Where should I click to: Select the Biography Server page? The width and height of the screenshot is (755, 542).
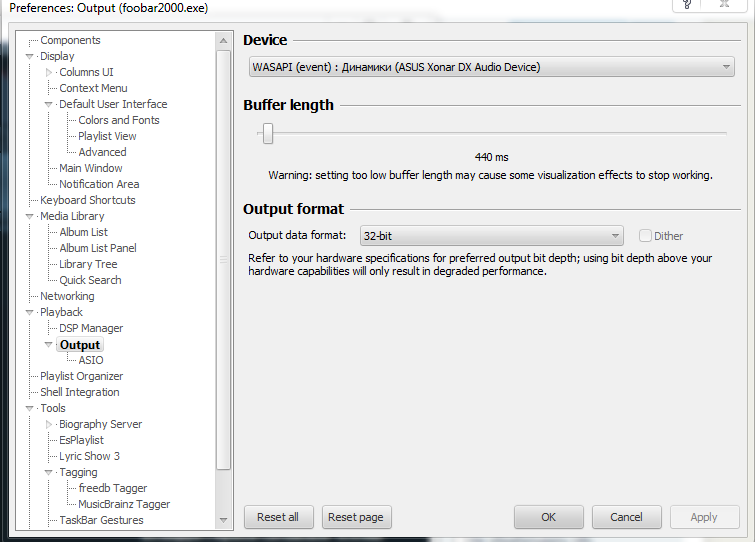point(101,424)
